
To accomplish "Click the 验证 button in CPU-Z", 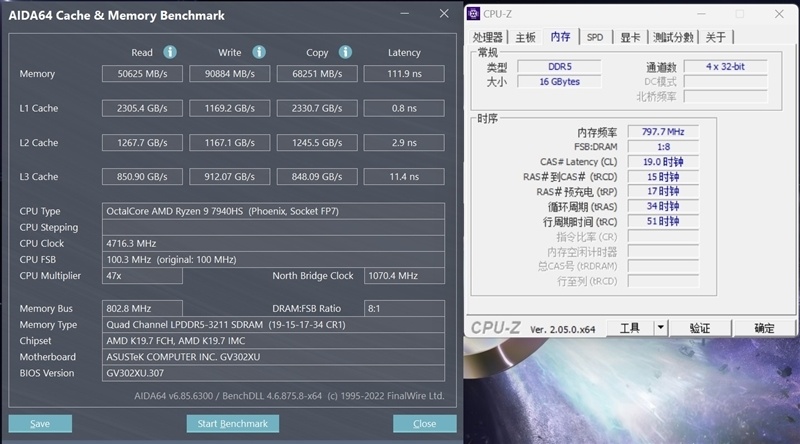I will point(700,328).
